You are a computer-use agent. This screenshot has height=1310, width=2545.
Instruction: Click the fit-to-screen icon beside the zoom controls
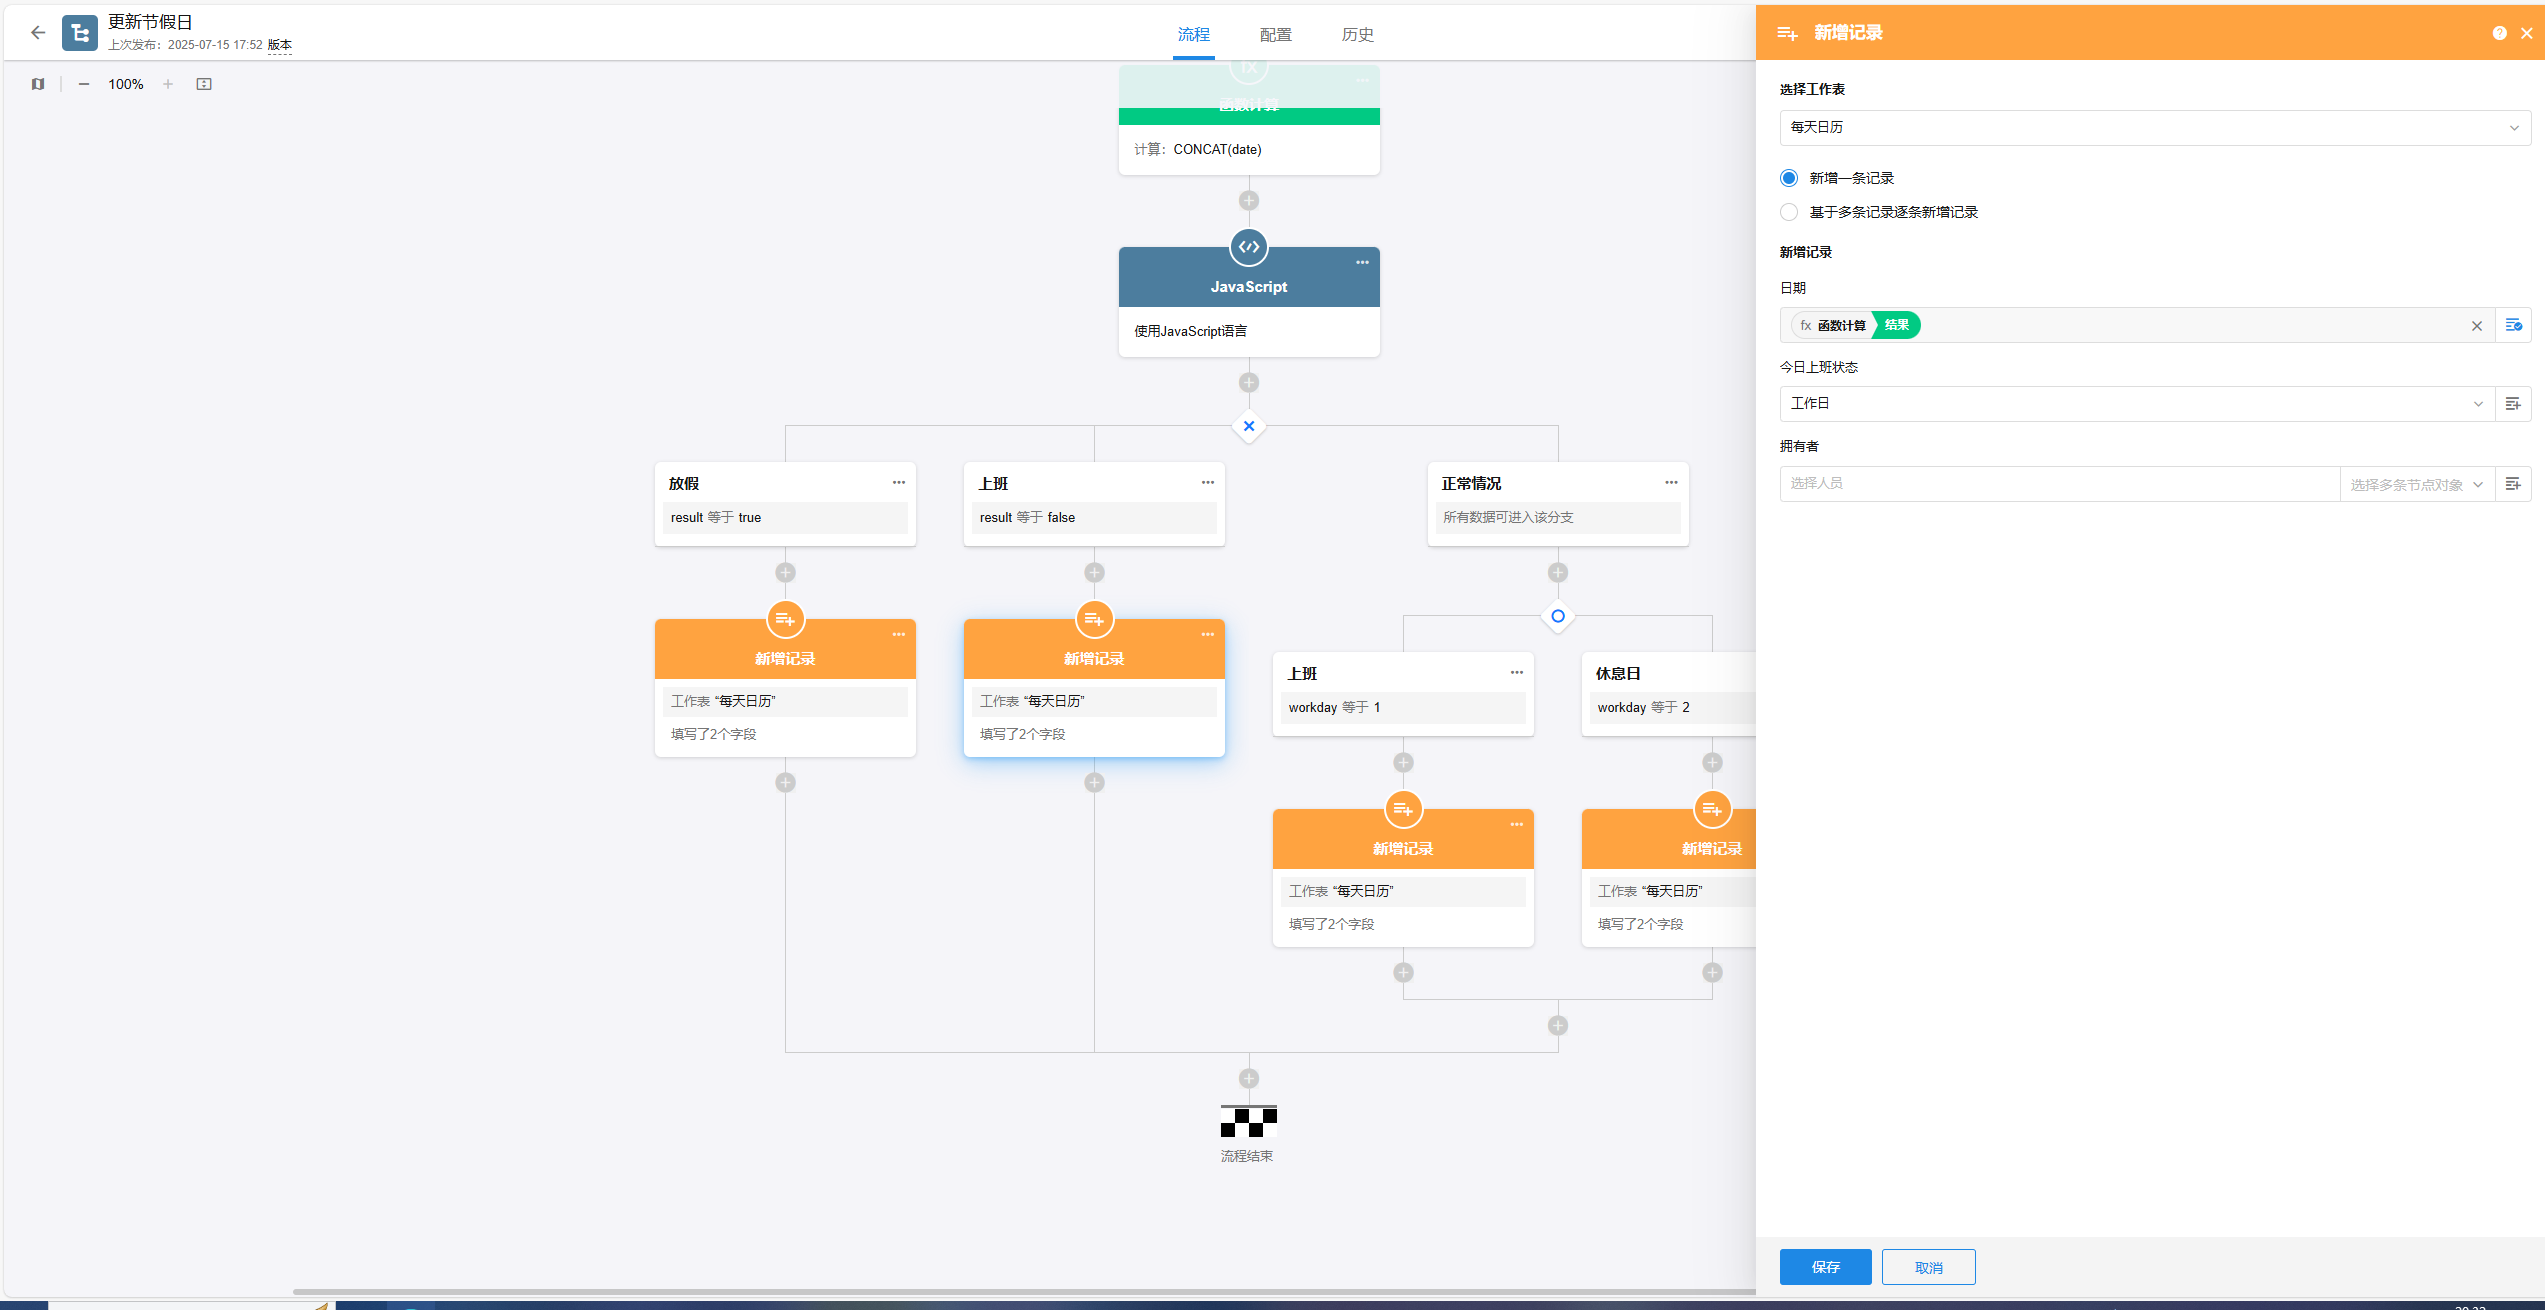click(x=204, y=84)
